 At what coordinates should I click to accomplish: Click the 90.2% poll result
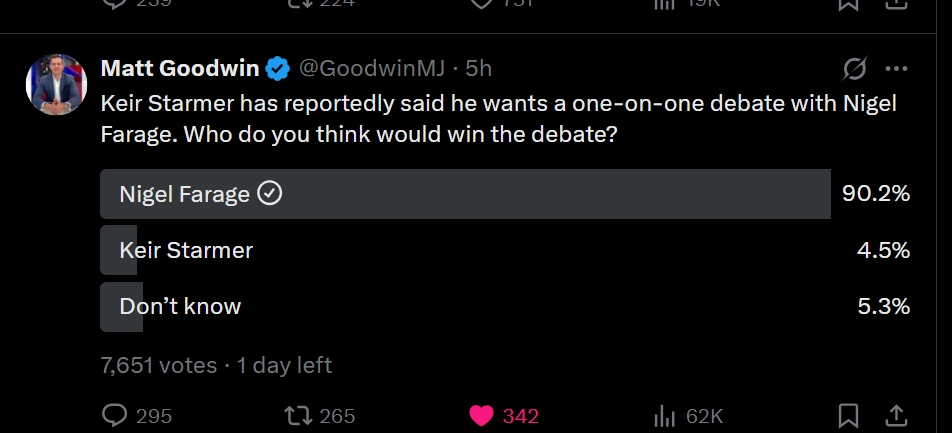pos(876,194)
